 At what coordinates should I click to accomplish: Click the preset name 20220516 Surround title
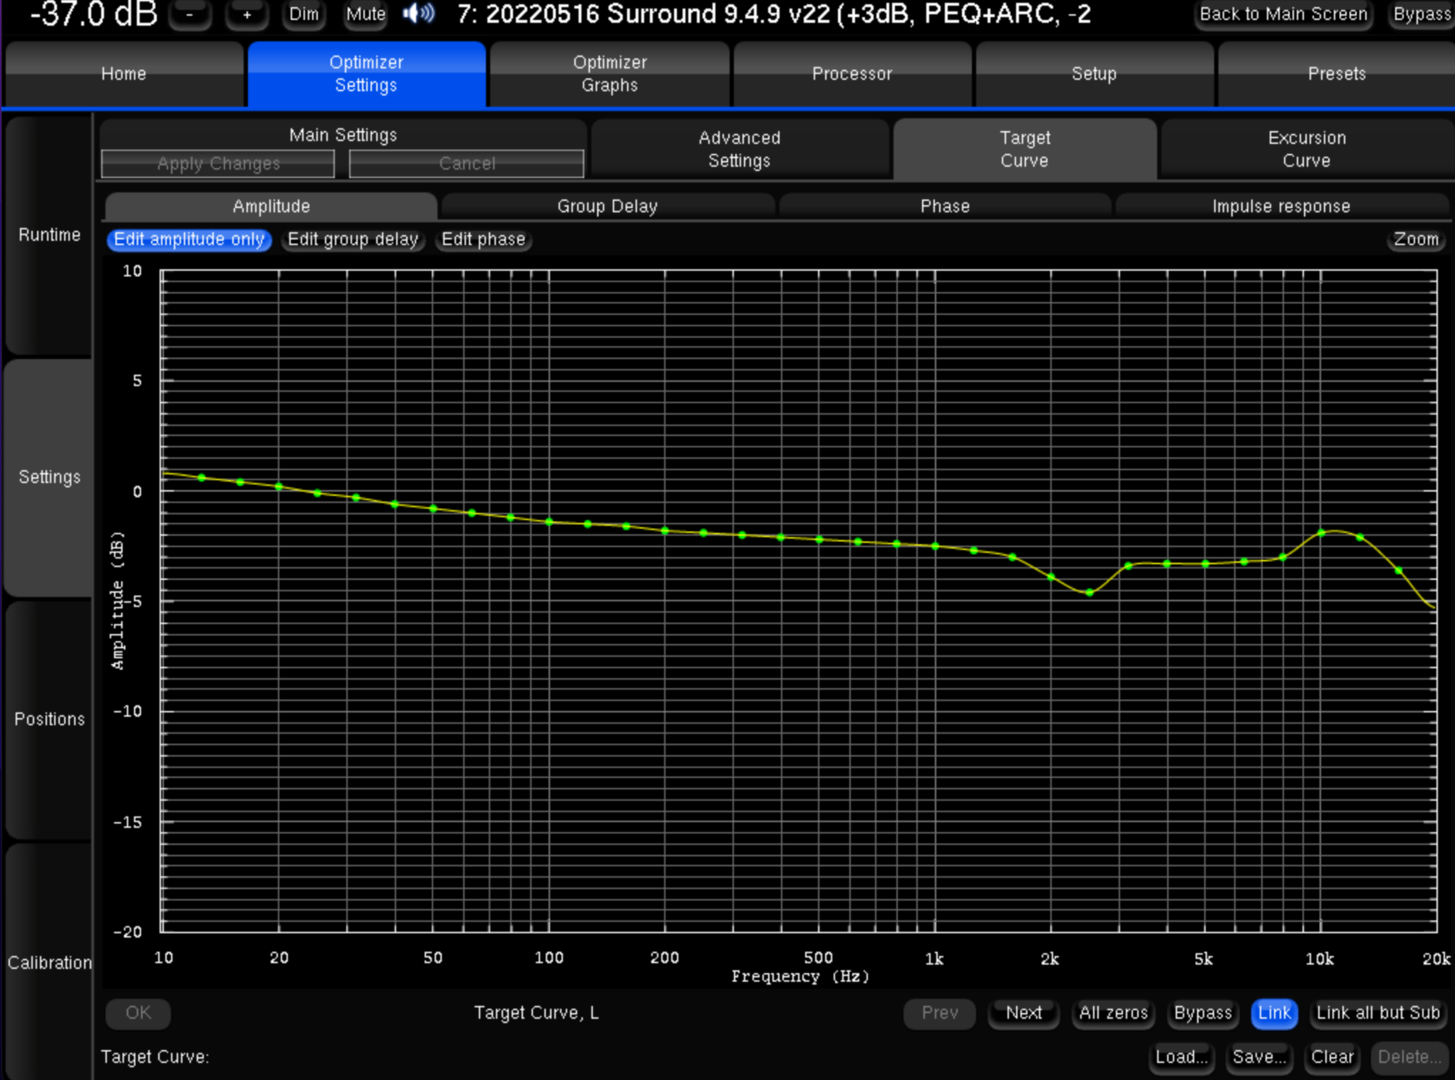click(774, 14)
